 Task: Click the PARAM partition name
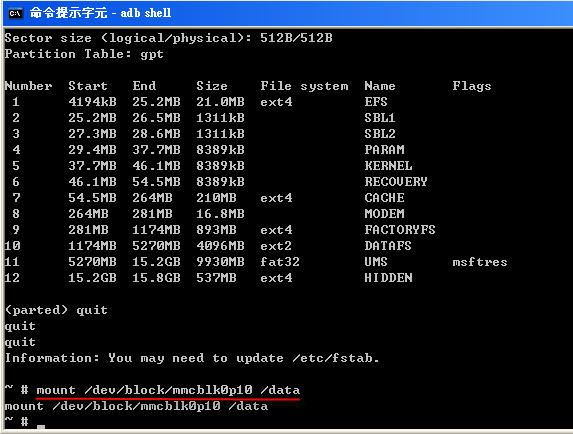(384, 150)
